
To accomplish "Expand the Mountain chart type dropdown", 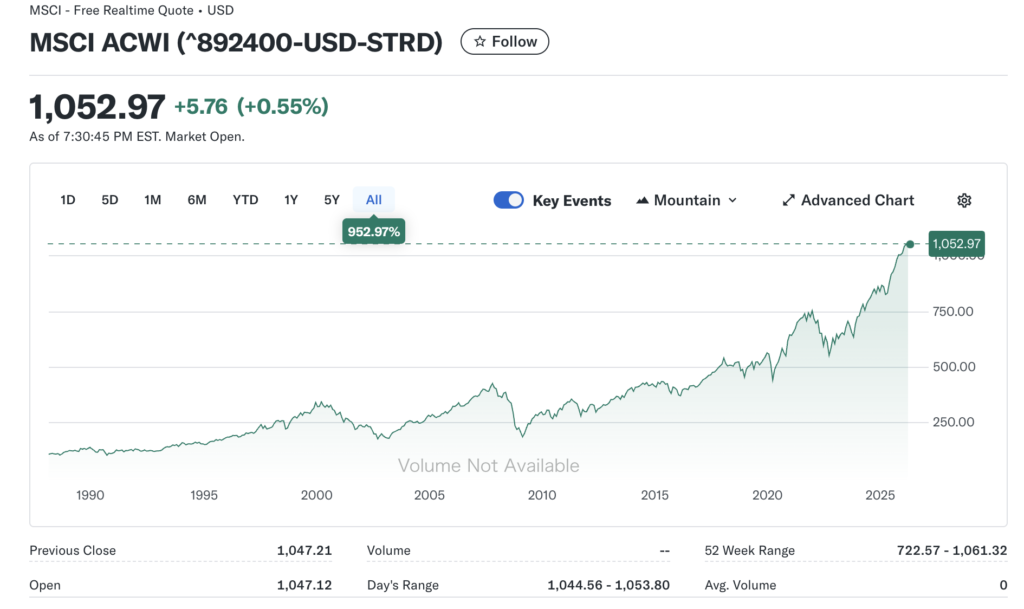I will 687,200.
